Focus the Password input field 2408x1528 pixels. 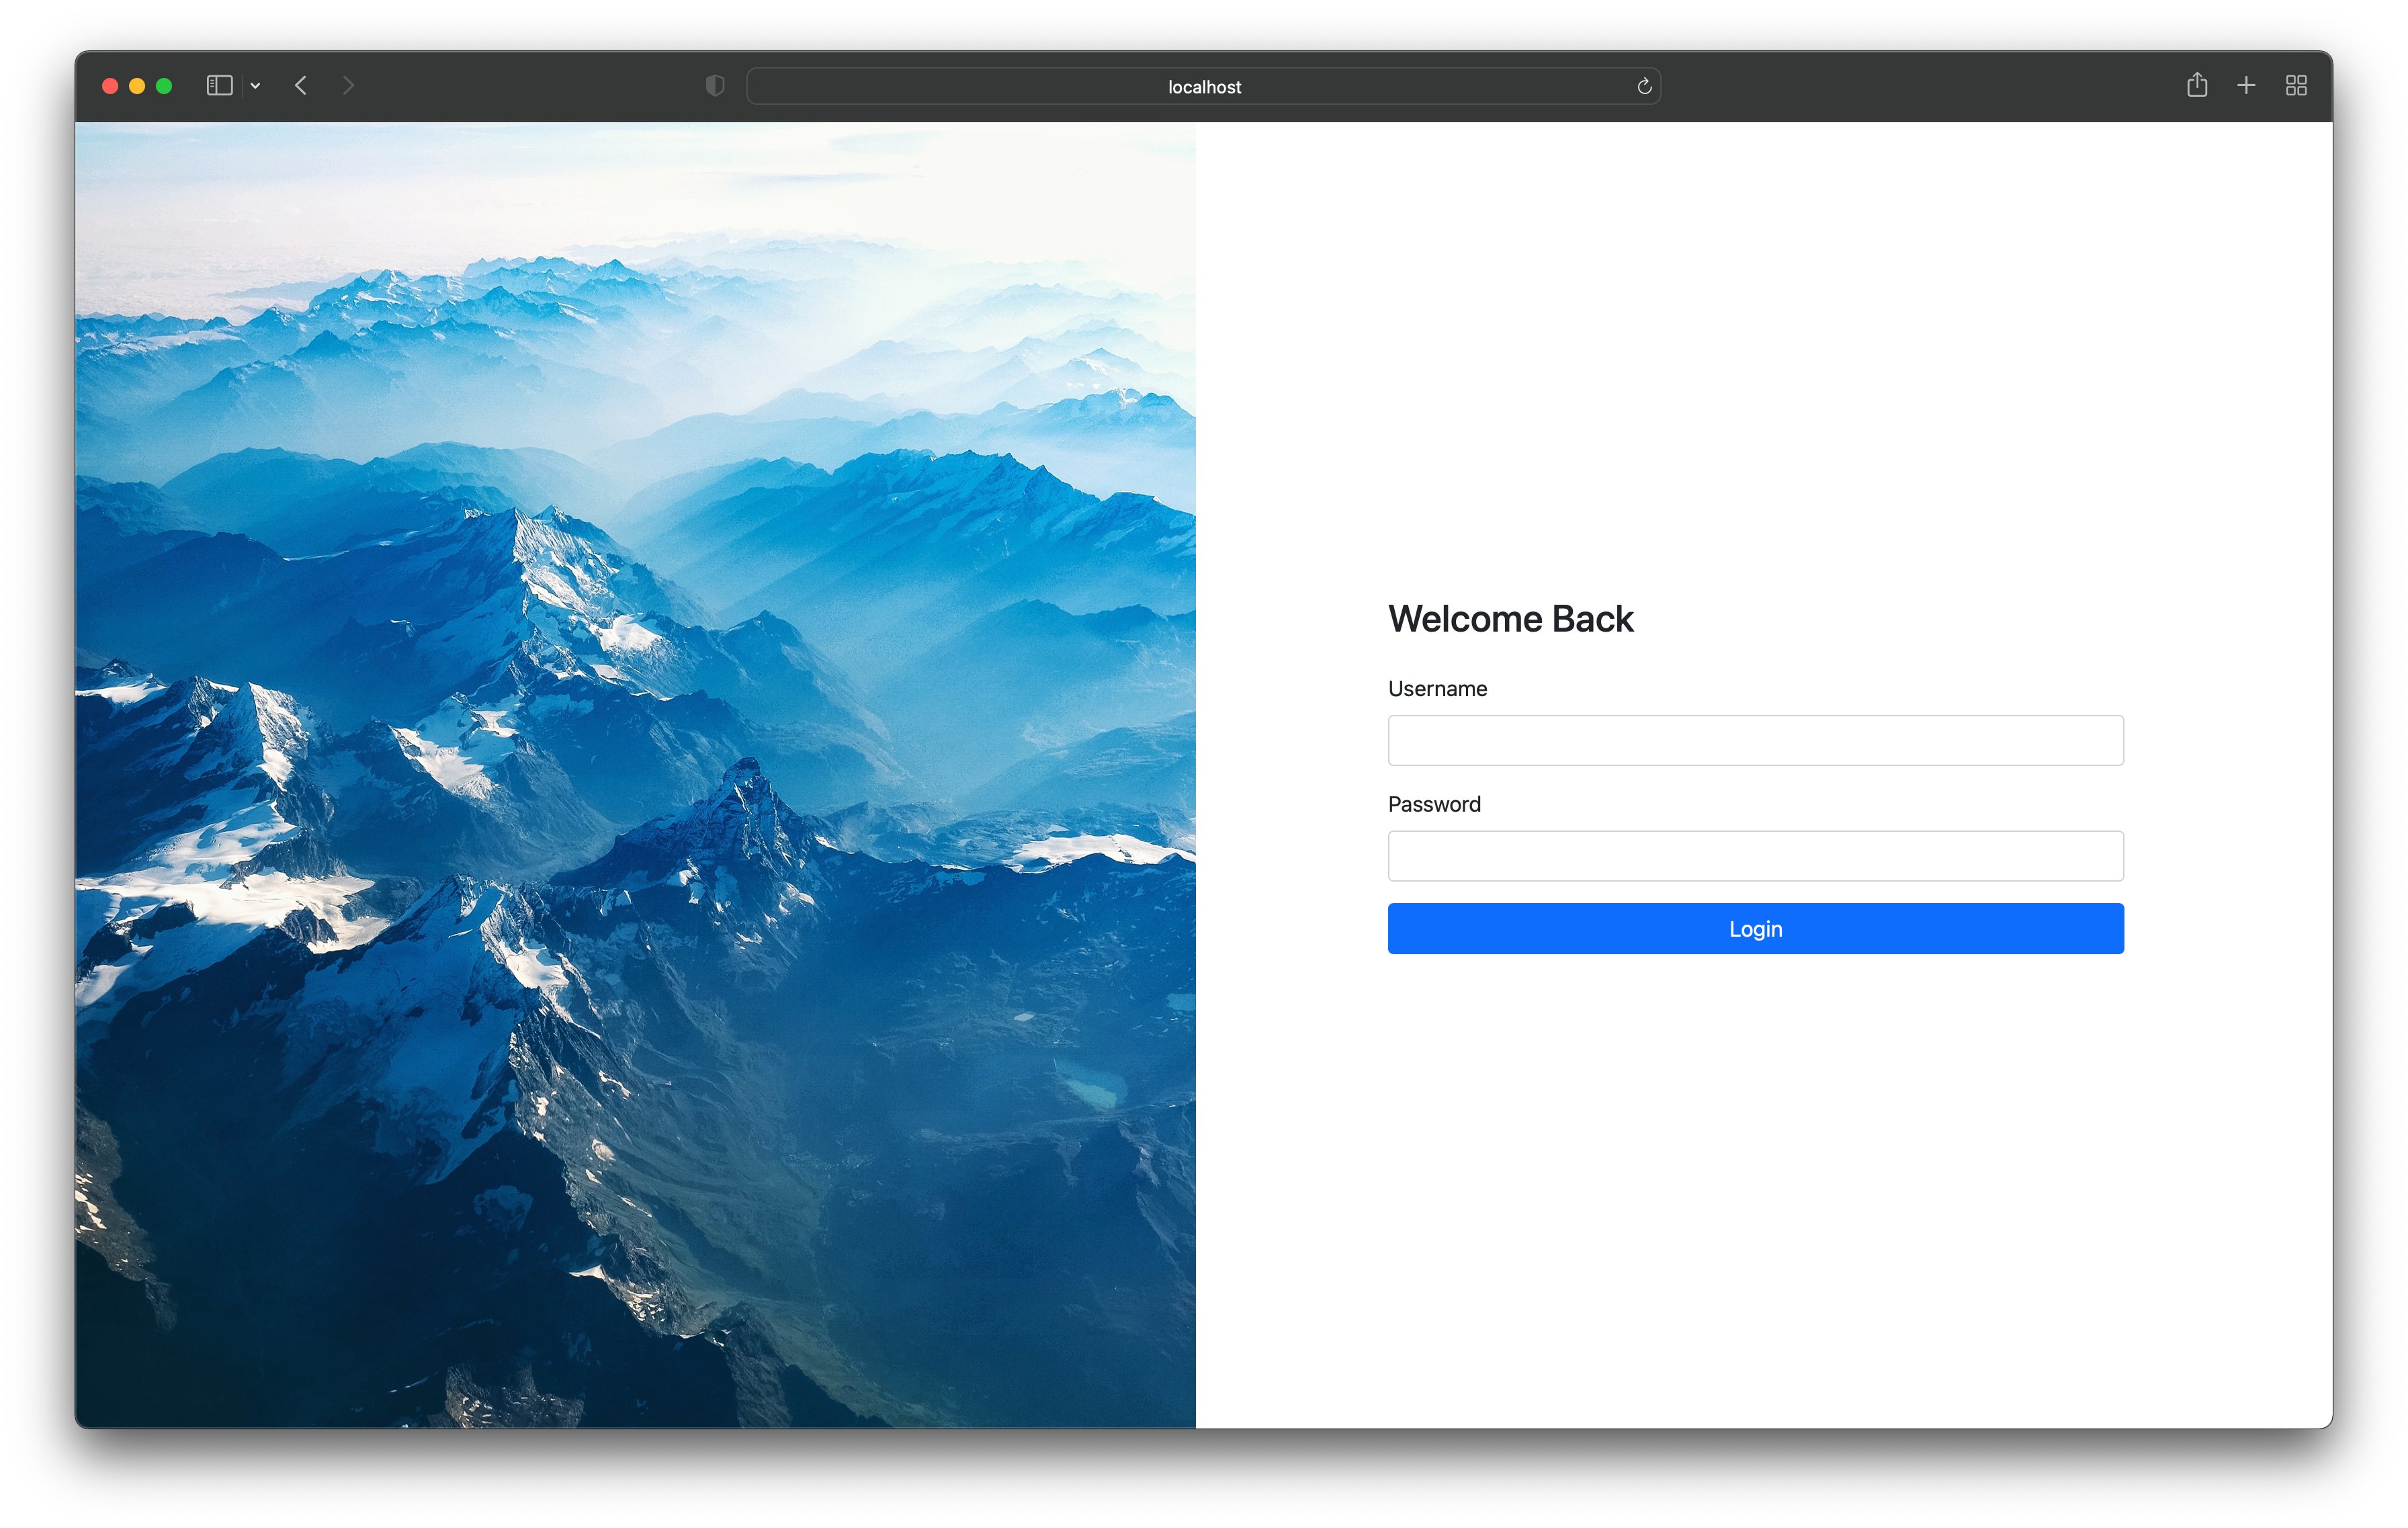[x=1755, y=856]
